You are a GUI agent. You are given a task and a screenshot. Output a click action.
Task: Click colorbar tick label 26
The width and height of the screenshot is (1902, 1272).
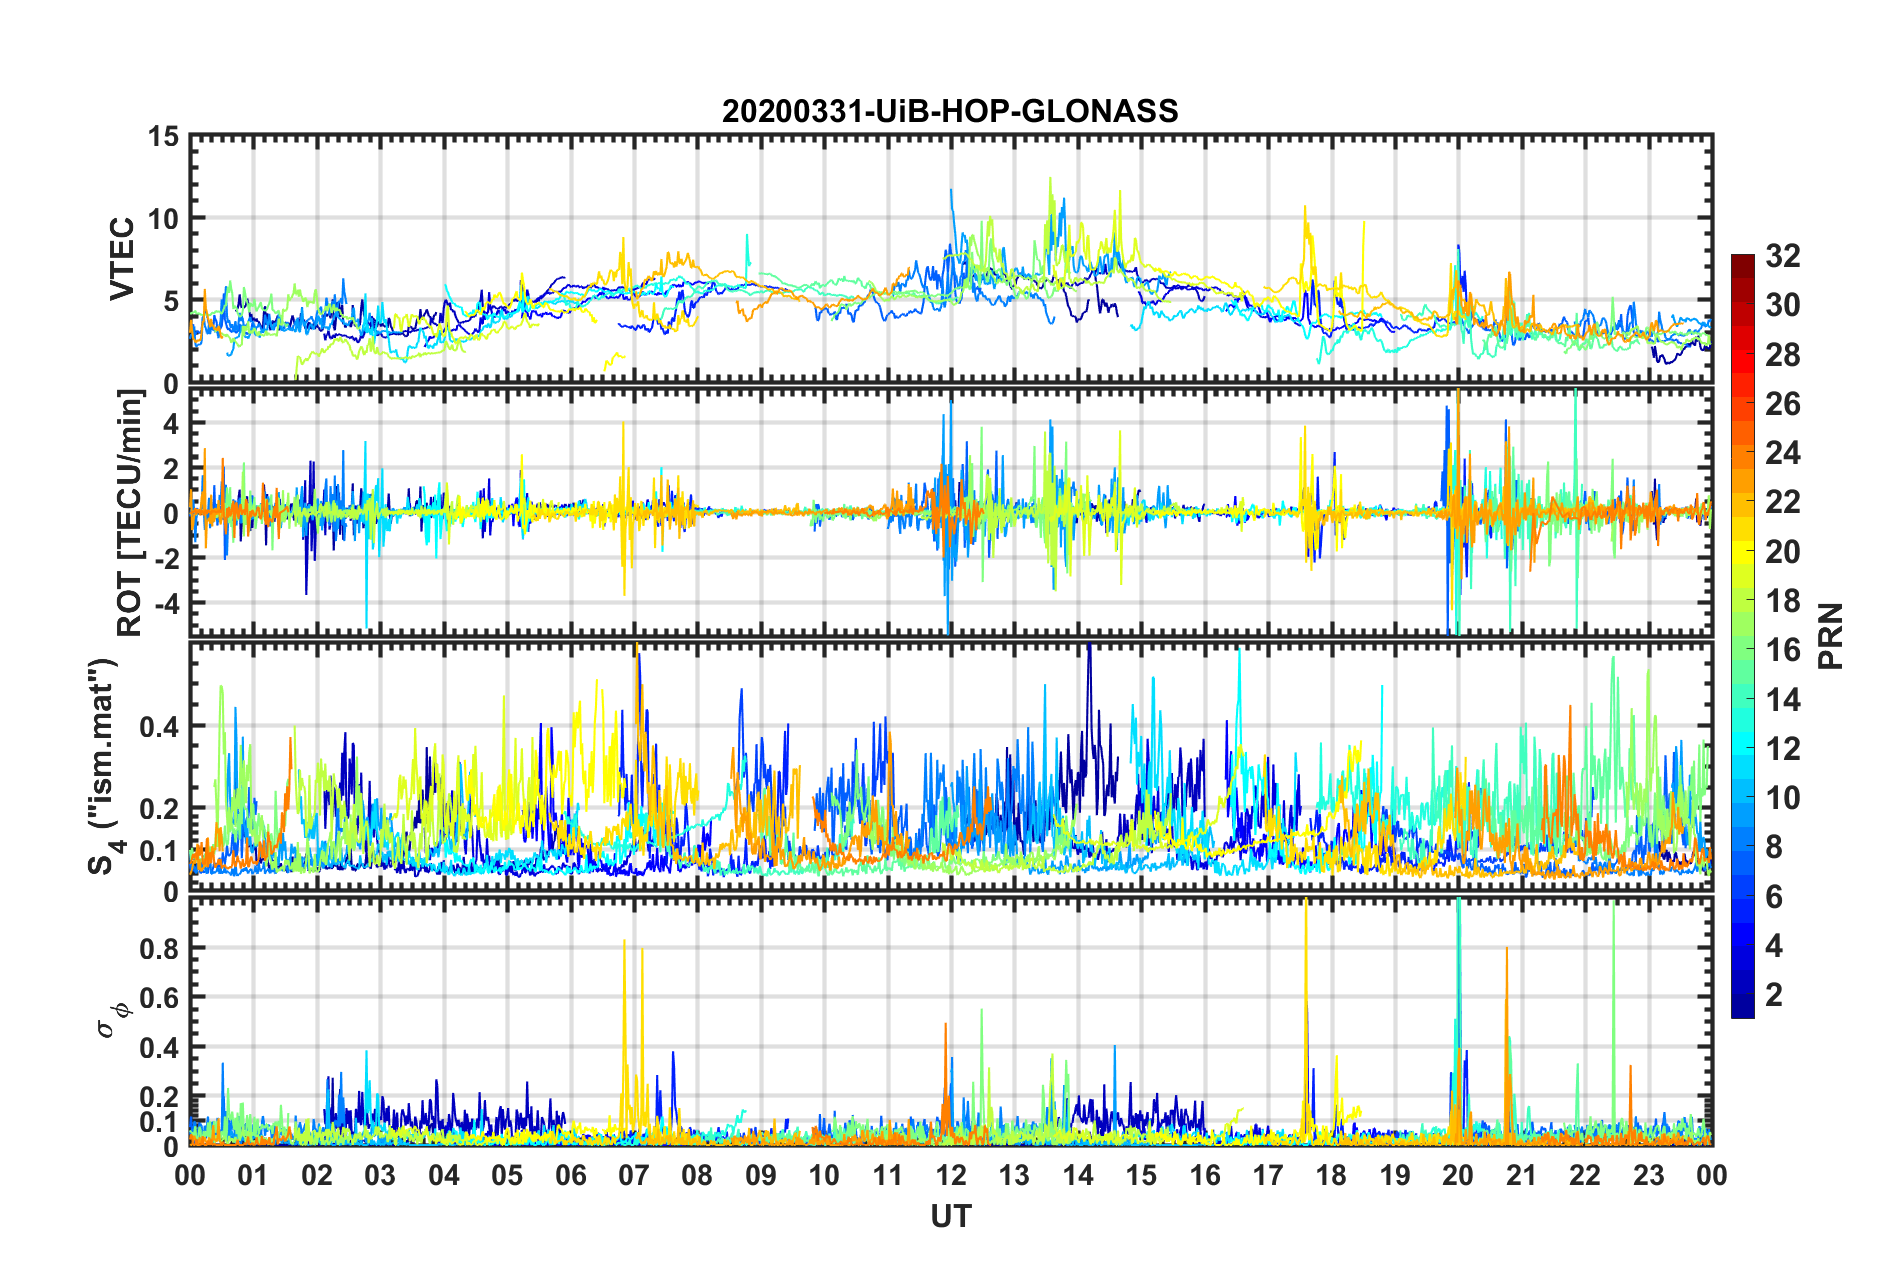point(1782,404)
